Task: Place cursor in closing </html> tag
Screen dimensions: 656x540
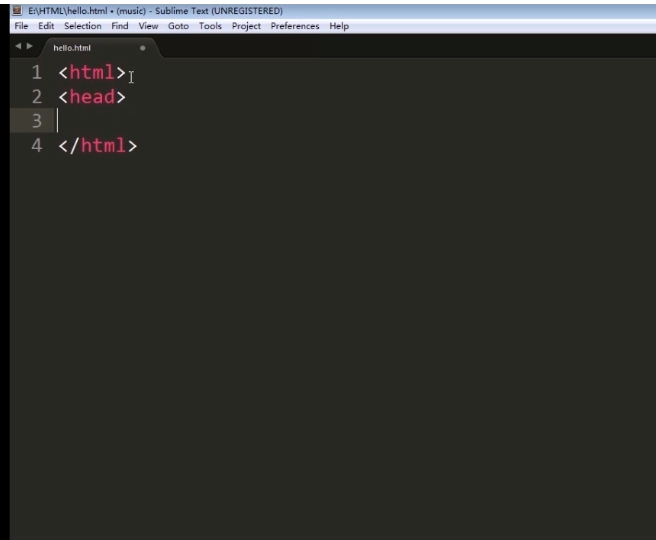Action: 98,146
